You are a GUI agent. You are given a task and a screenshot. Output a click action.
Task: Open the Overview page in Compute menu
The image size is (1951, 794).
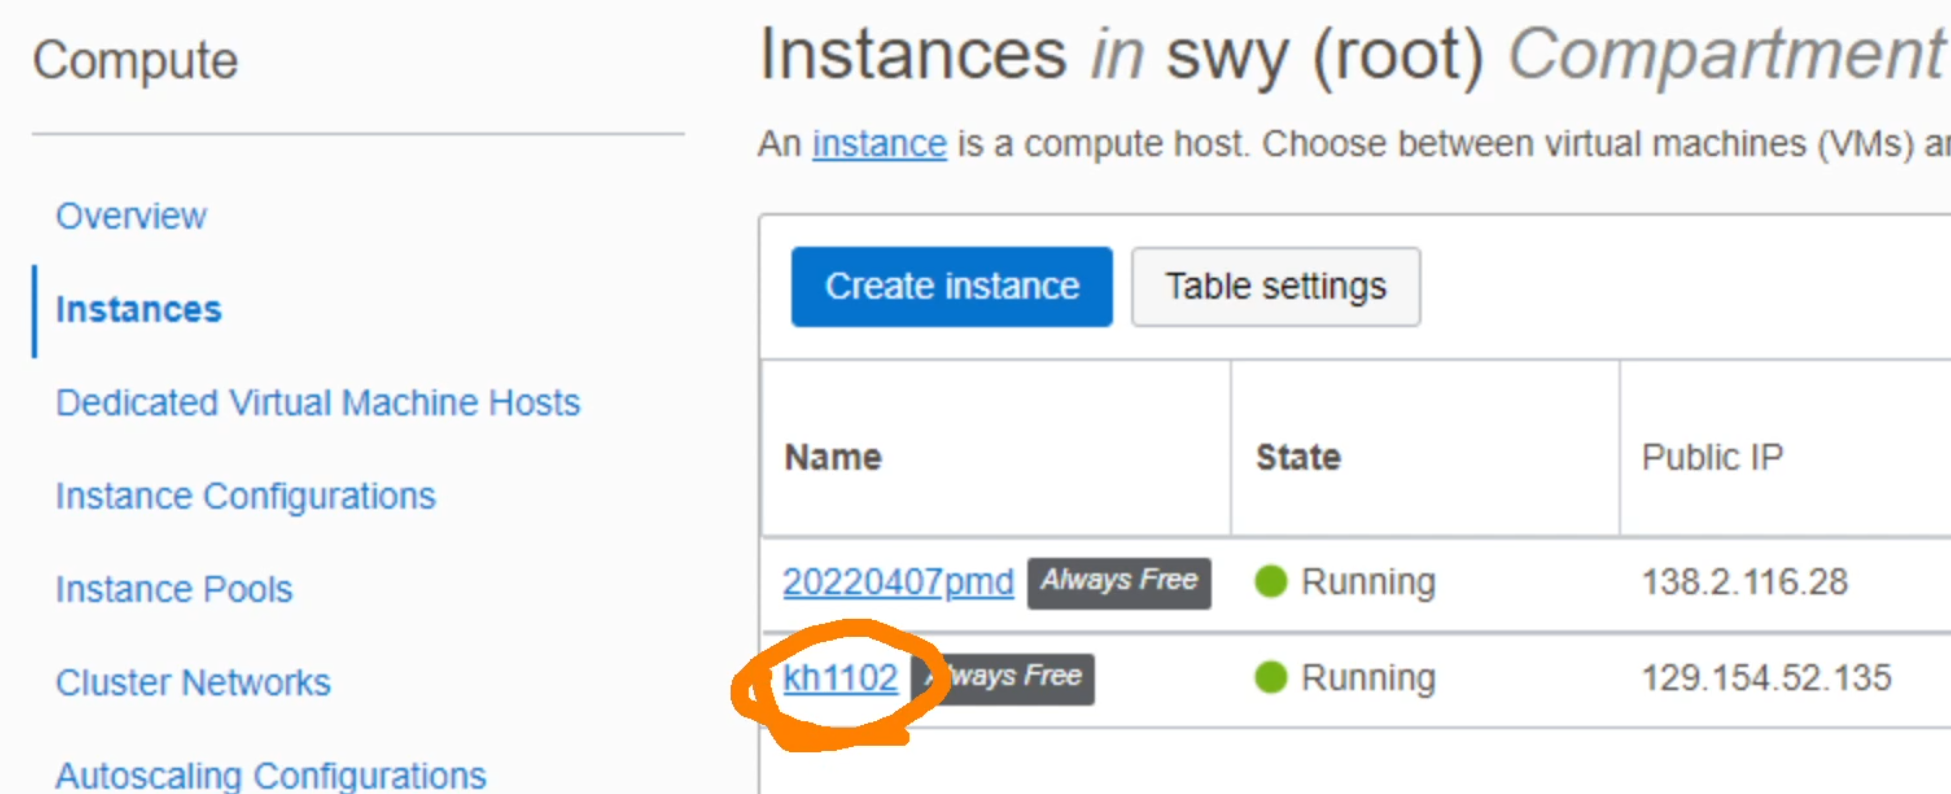(x=131, y=216)
